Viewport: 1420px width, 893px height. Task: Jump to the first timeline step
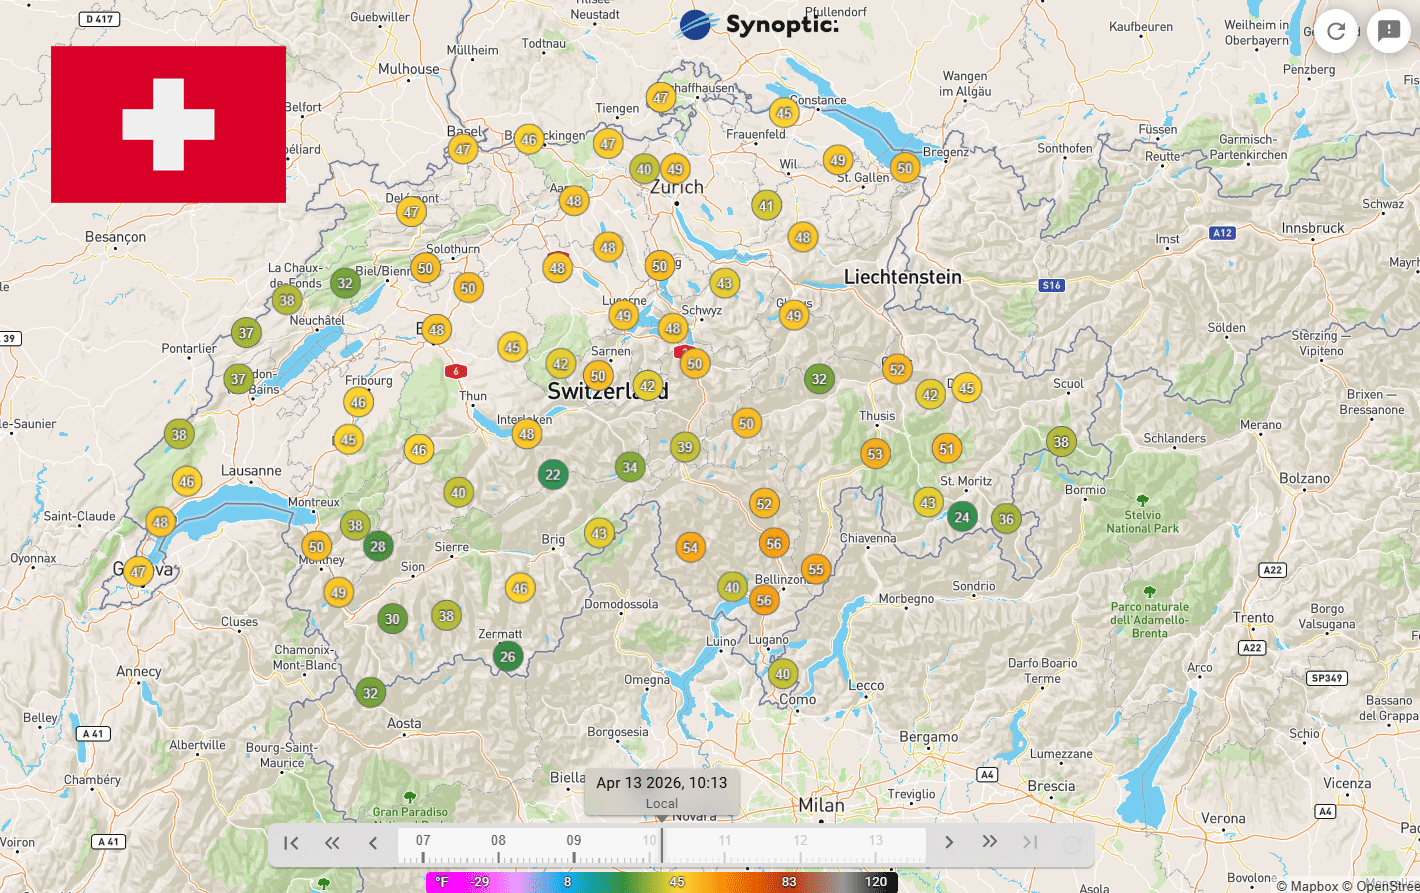(x=291, y=843)
